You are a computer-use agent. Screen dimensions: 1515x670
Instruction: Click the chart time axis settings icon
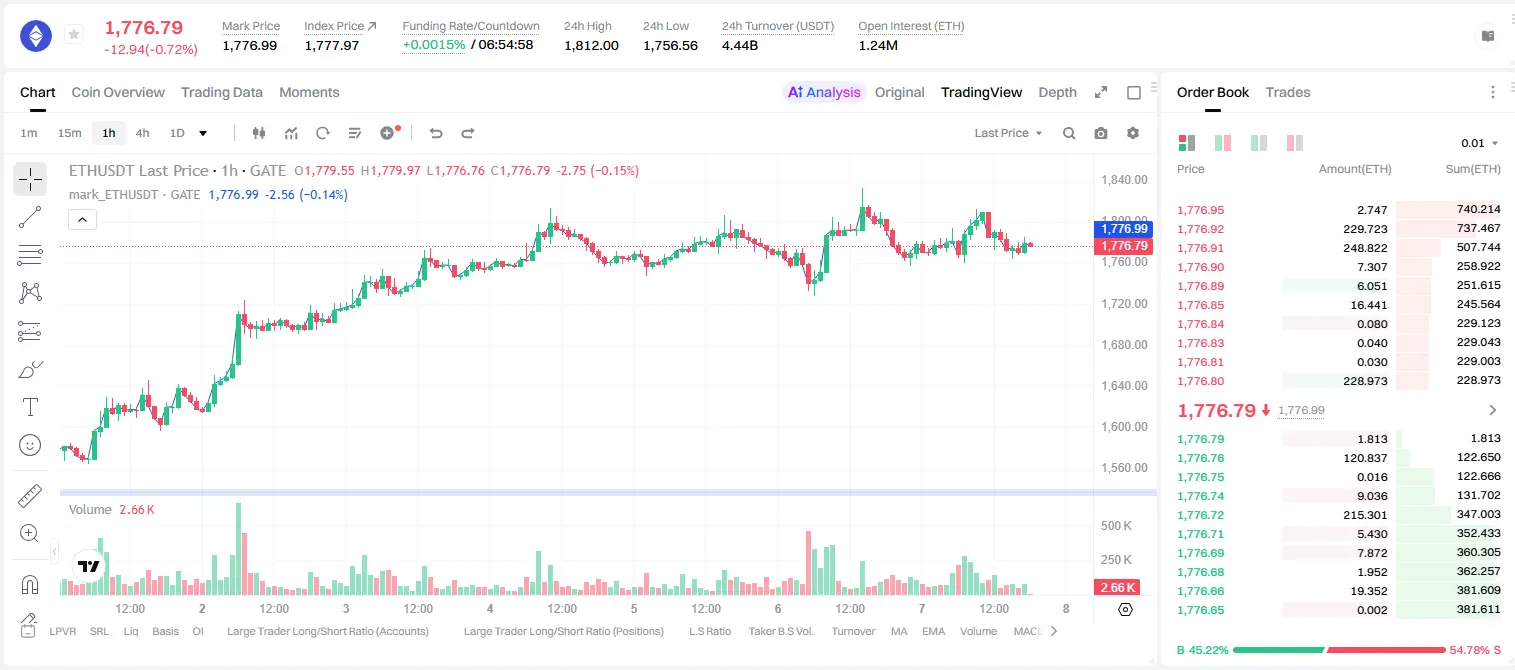(1125, 609)
